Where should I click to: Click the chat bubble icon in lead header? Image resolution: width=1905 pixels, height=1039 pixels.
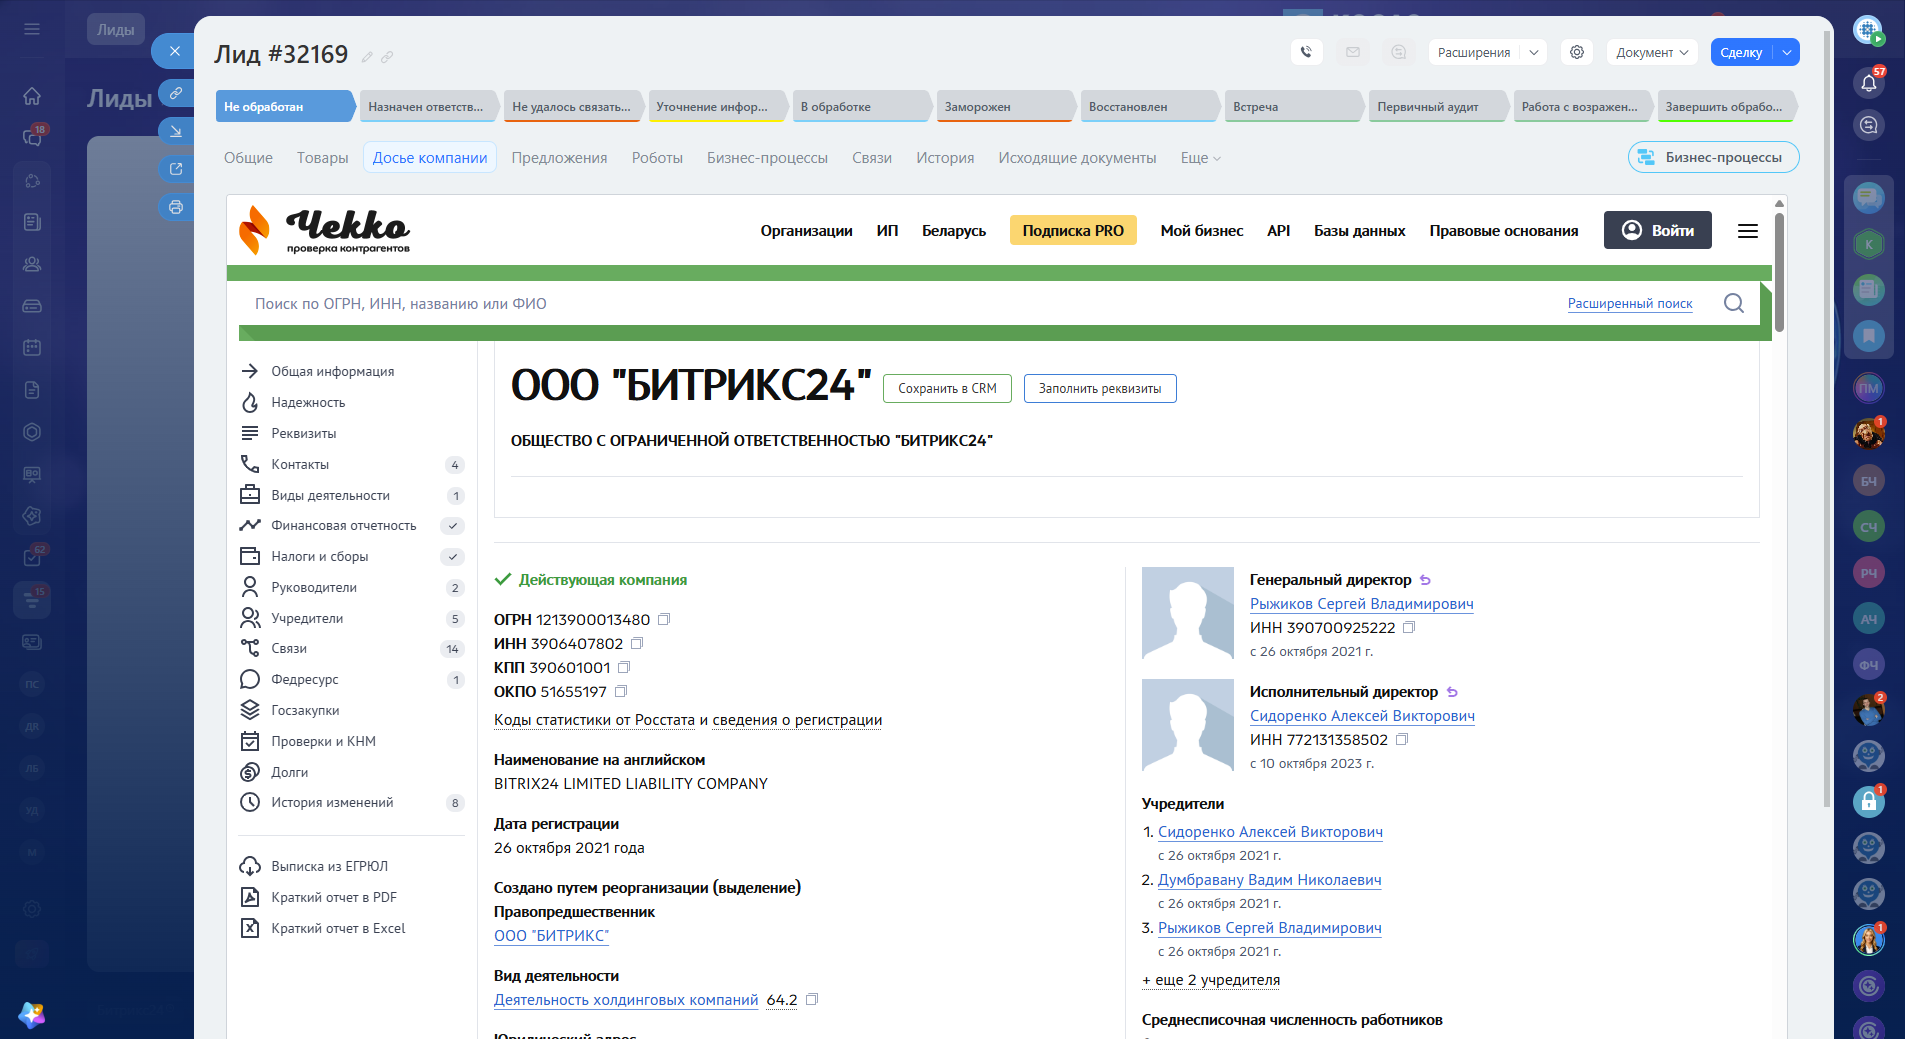coord(1399,52)
